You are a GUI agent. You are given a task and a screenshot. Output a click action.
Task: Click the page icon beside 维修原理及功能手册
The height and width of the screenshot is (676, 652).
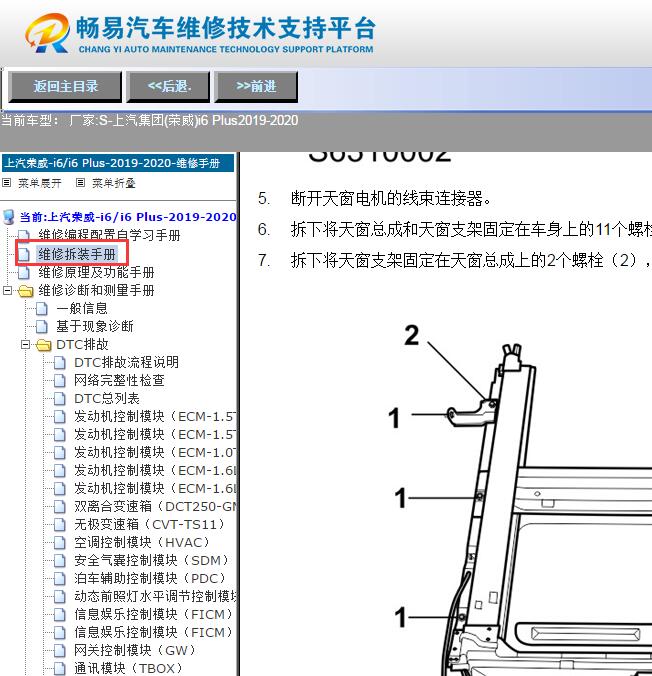[x=24, y=272]
